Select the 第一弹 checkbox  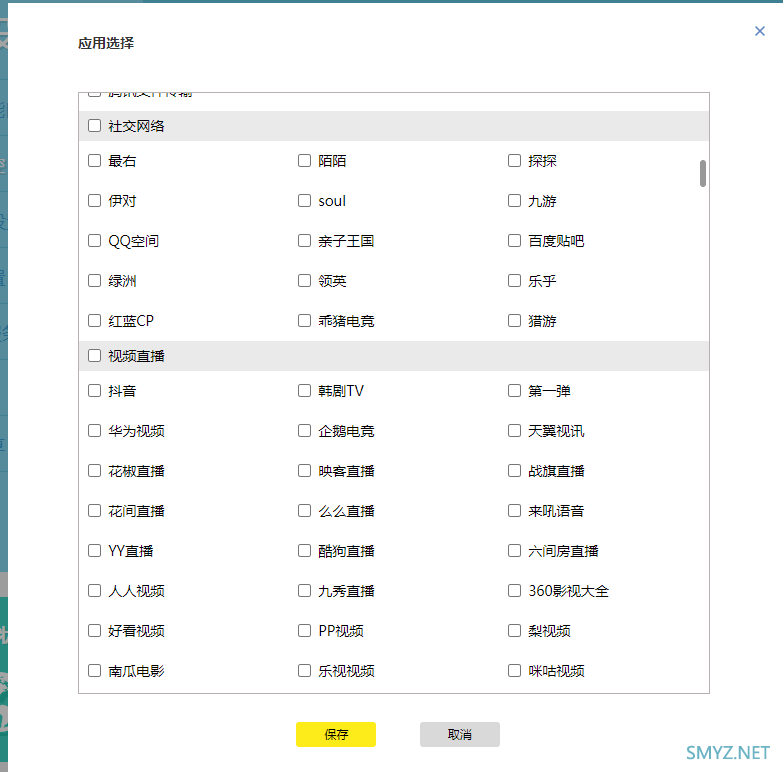[x=514, y=390]
